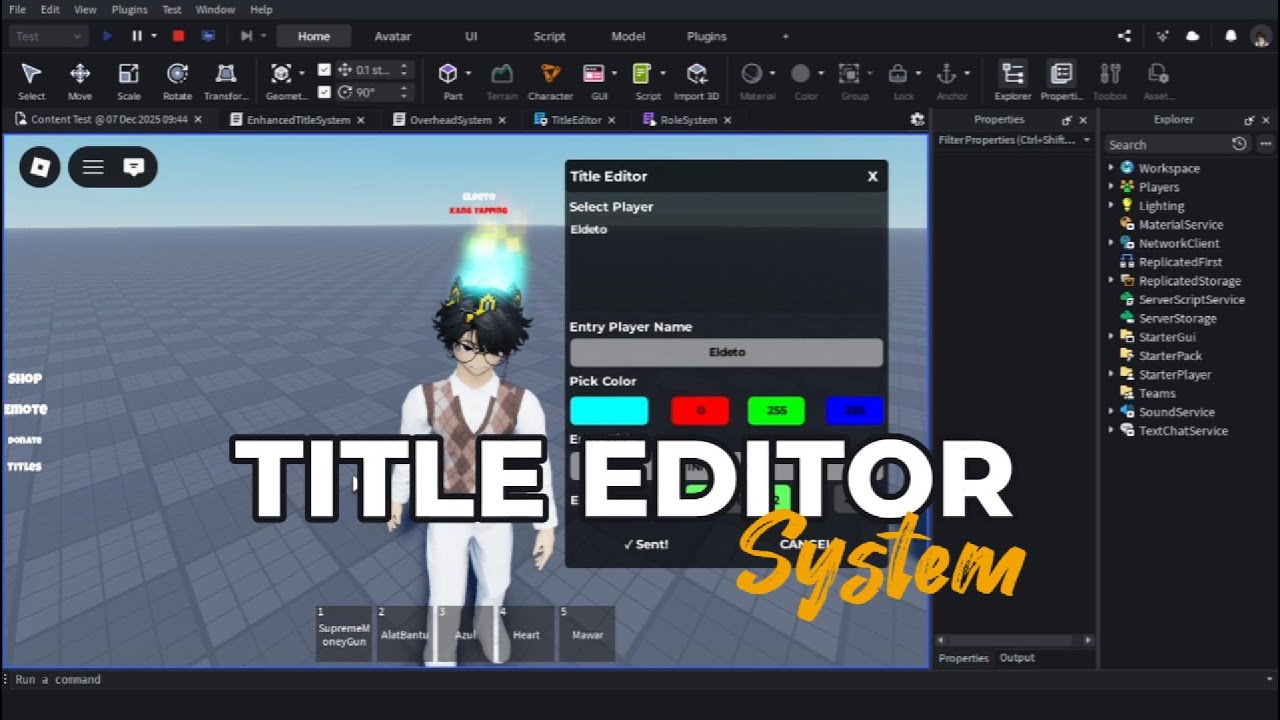Open the Window menu
The image size is (1280, 720).
point(215,9)
